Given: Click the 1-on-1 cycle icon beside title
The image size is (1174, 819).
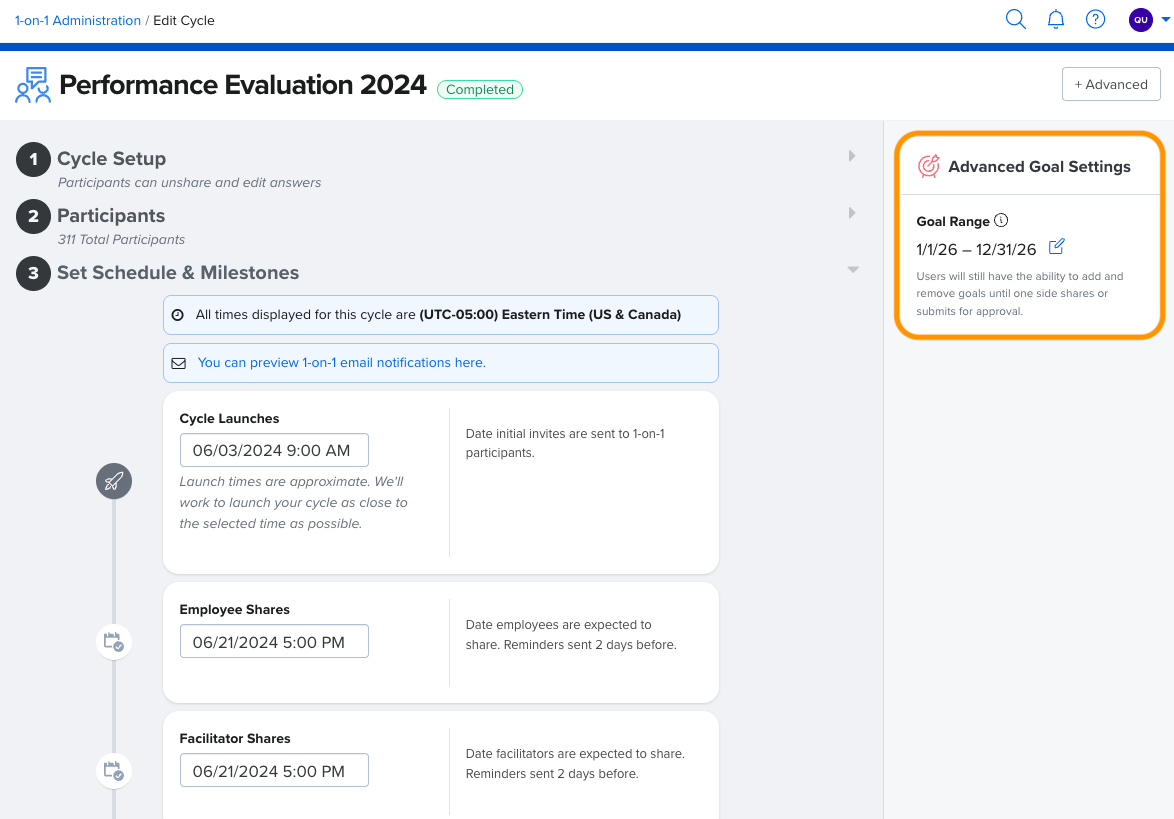Looking at the screenshot, I should [x=33, y=86].
